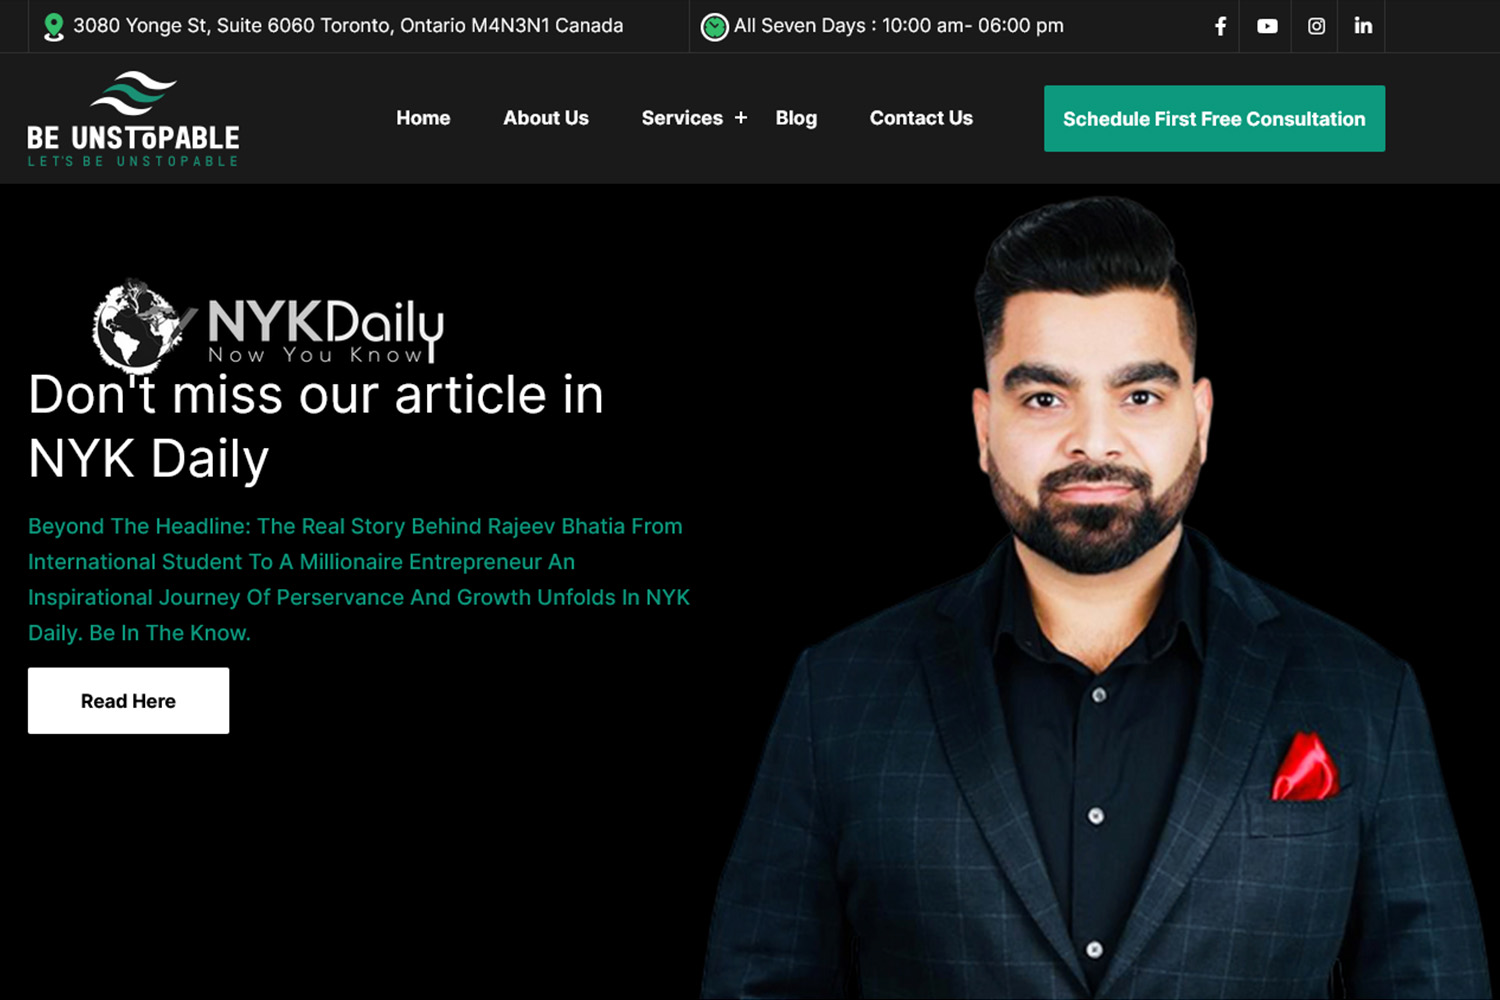Click the green clock icon
Image resolution: width=1500 pixels, height=1000 pixels.
(714, 27)
